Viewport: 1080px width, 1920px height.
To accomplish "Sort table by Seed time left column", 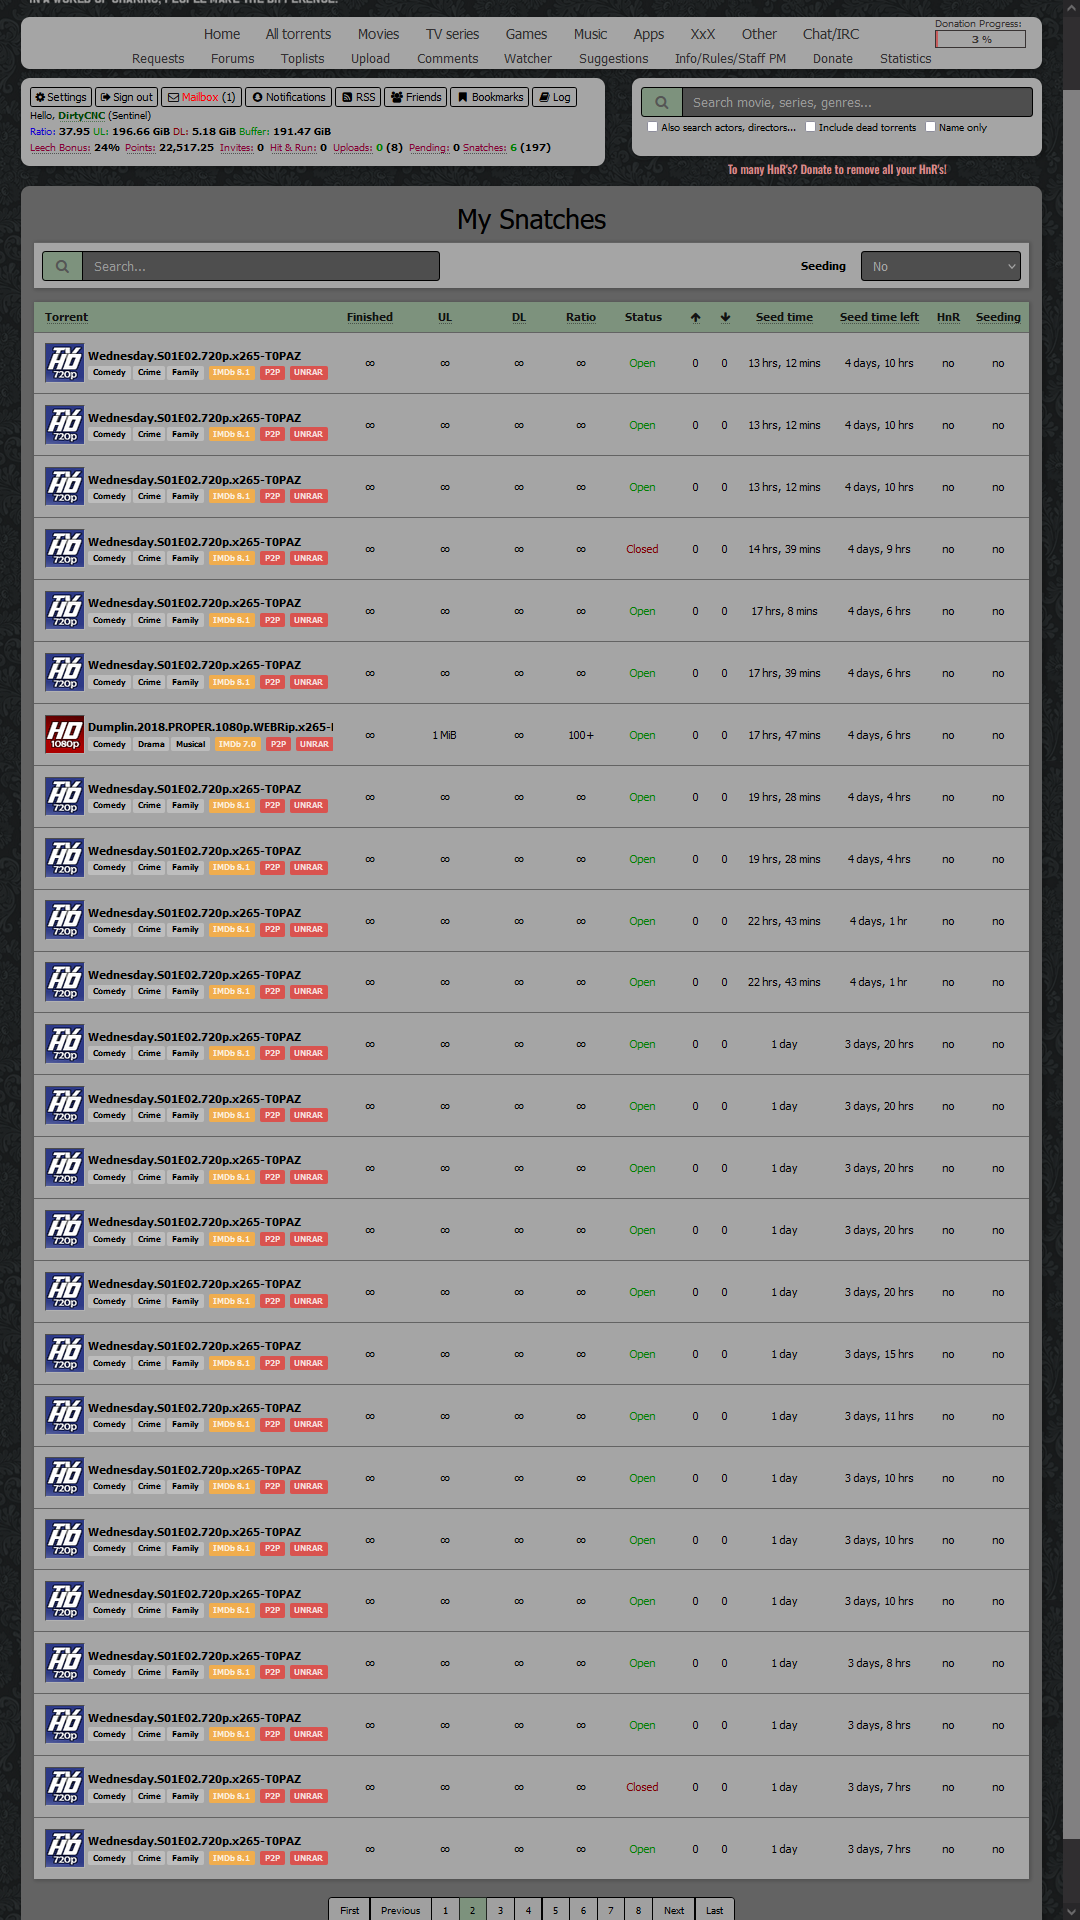I will (879, 317).
